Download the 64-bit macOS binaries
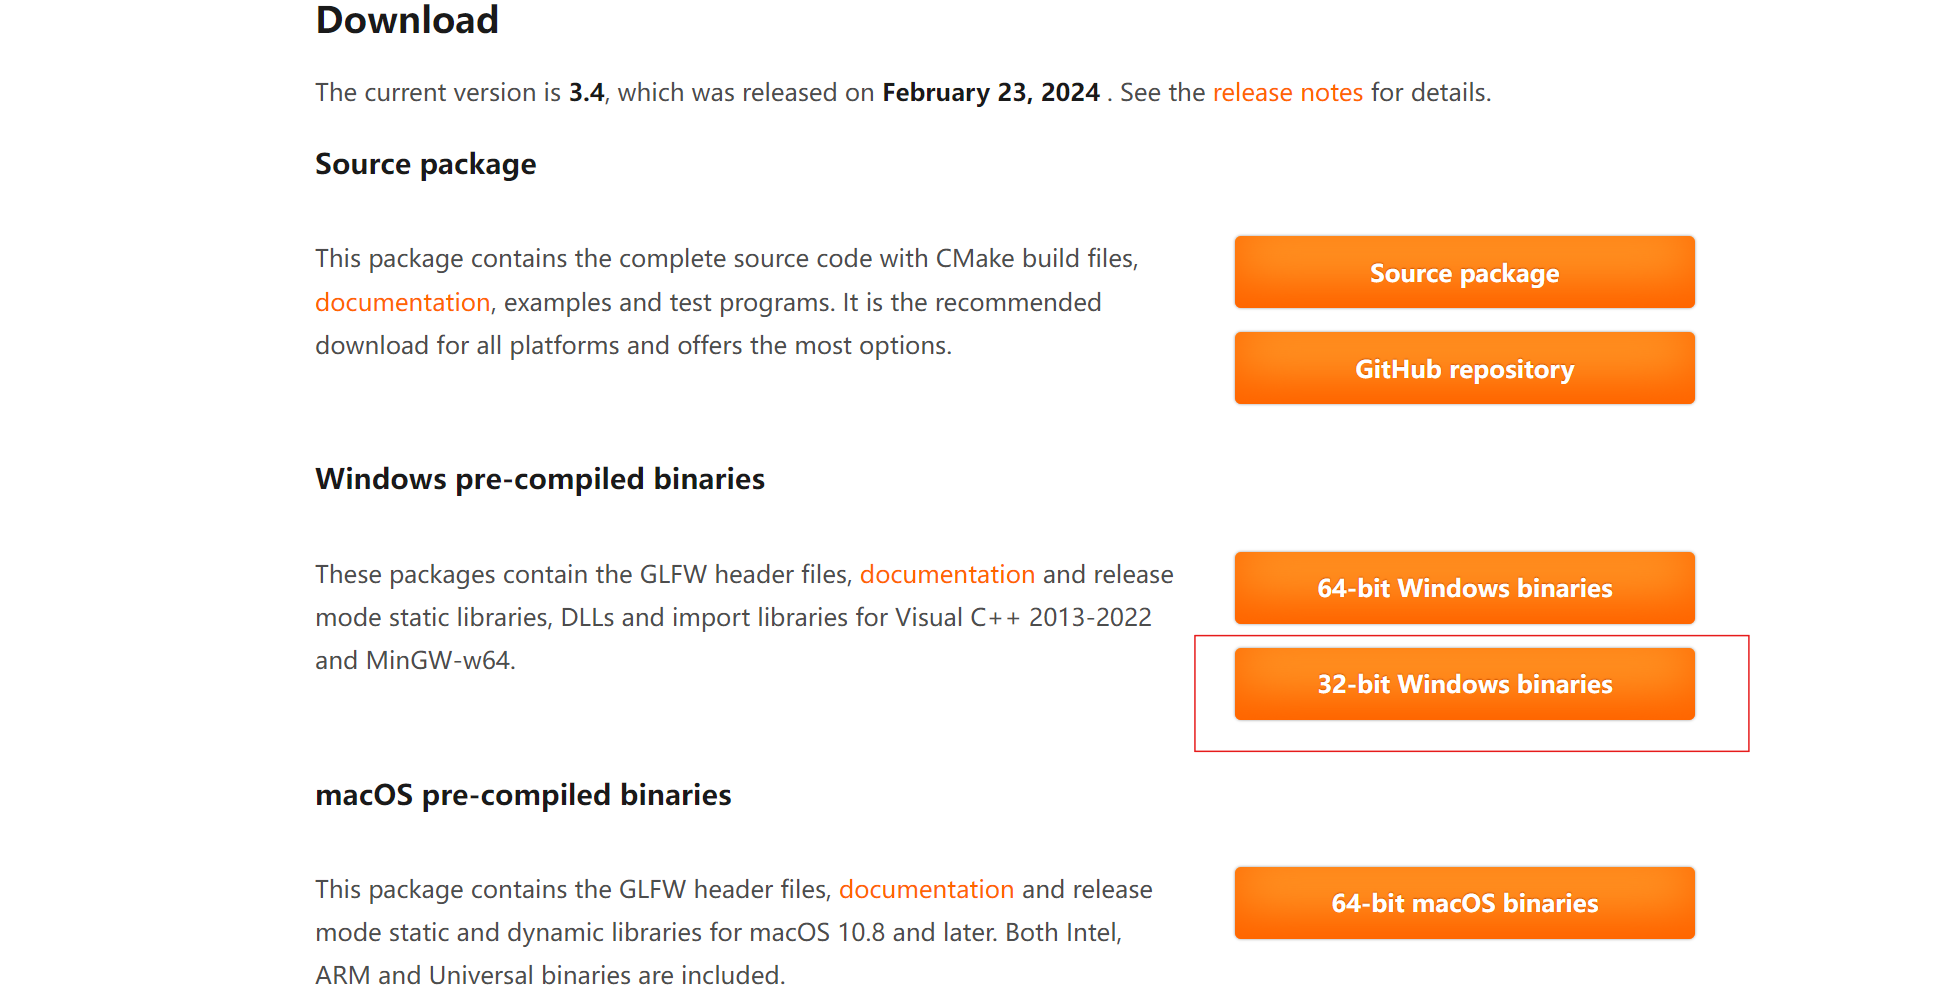1942x997 pixels. [x=1464, y=903]
